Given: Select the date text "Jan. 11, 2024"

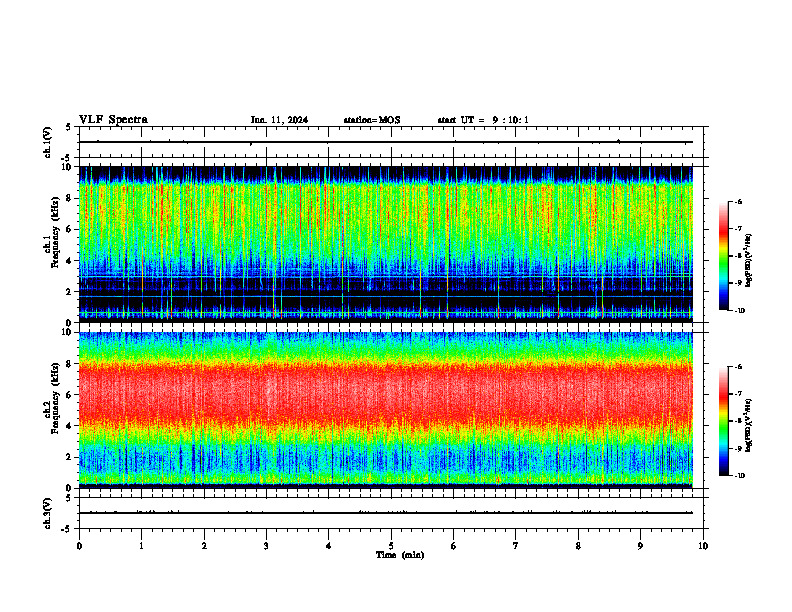Looking at the screenshot, I should pos(279,120).
